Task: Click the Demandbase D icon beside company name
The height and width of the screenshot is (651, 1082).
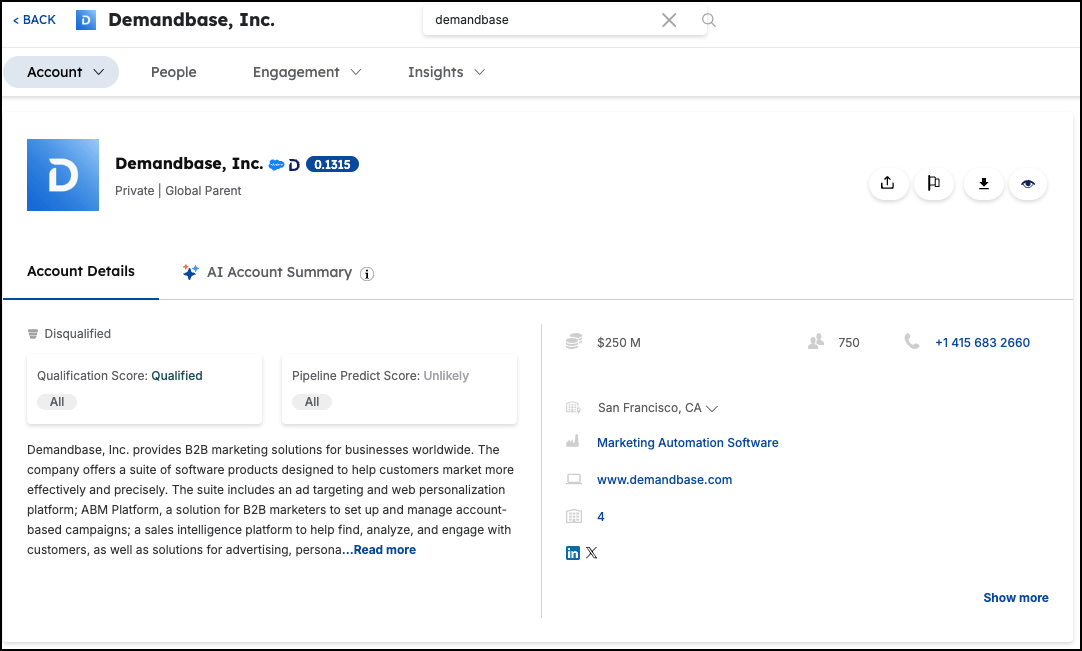Action: [x=294, y=164]
